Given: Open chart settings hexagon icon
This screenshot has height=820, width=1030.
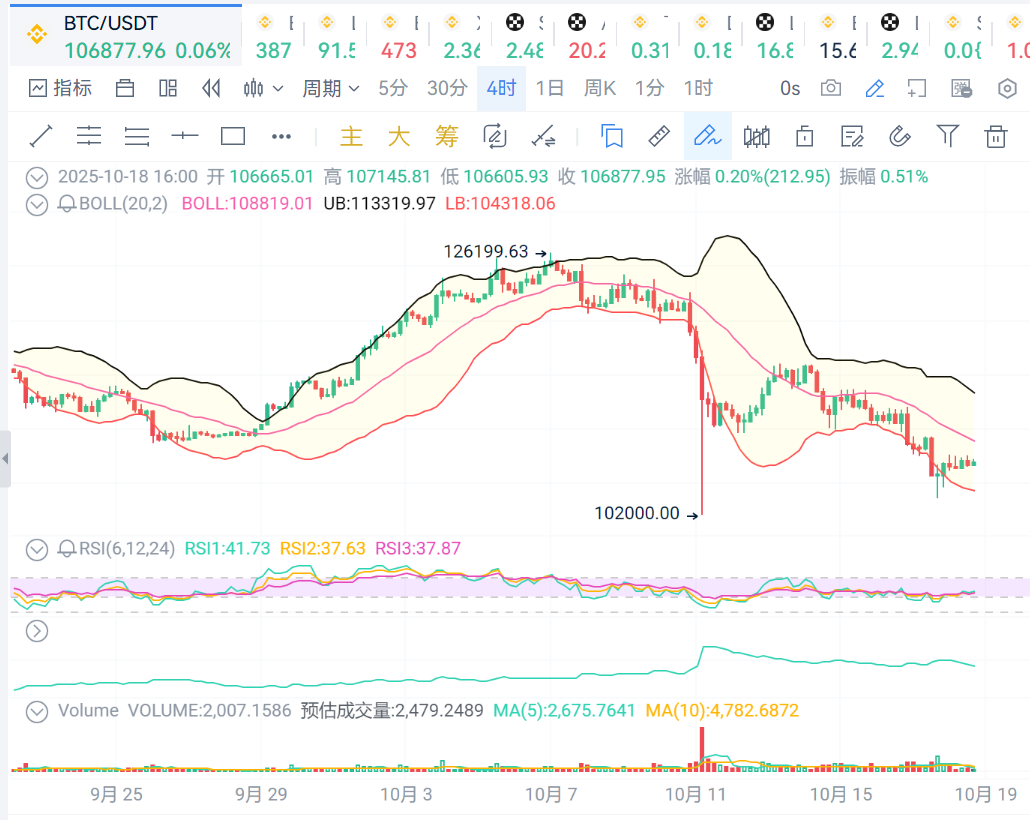Looking at the screenshot, I should click(x=1008, y=89).
